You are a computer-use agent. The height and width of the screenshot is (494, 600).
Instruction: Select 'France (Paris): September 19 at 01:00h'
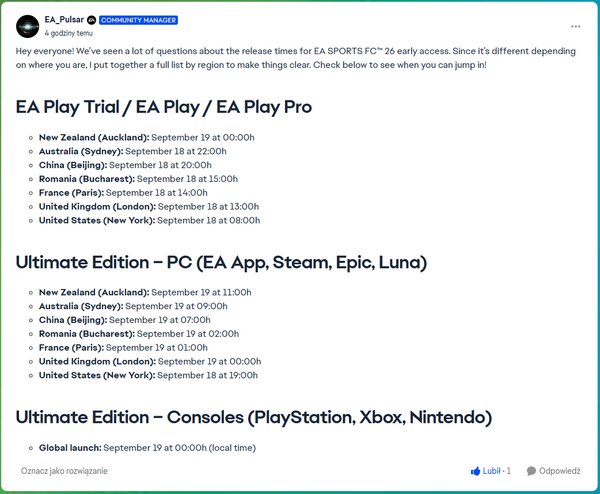(123, 347)
